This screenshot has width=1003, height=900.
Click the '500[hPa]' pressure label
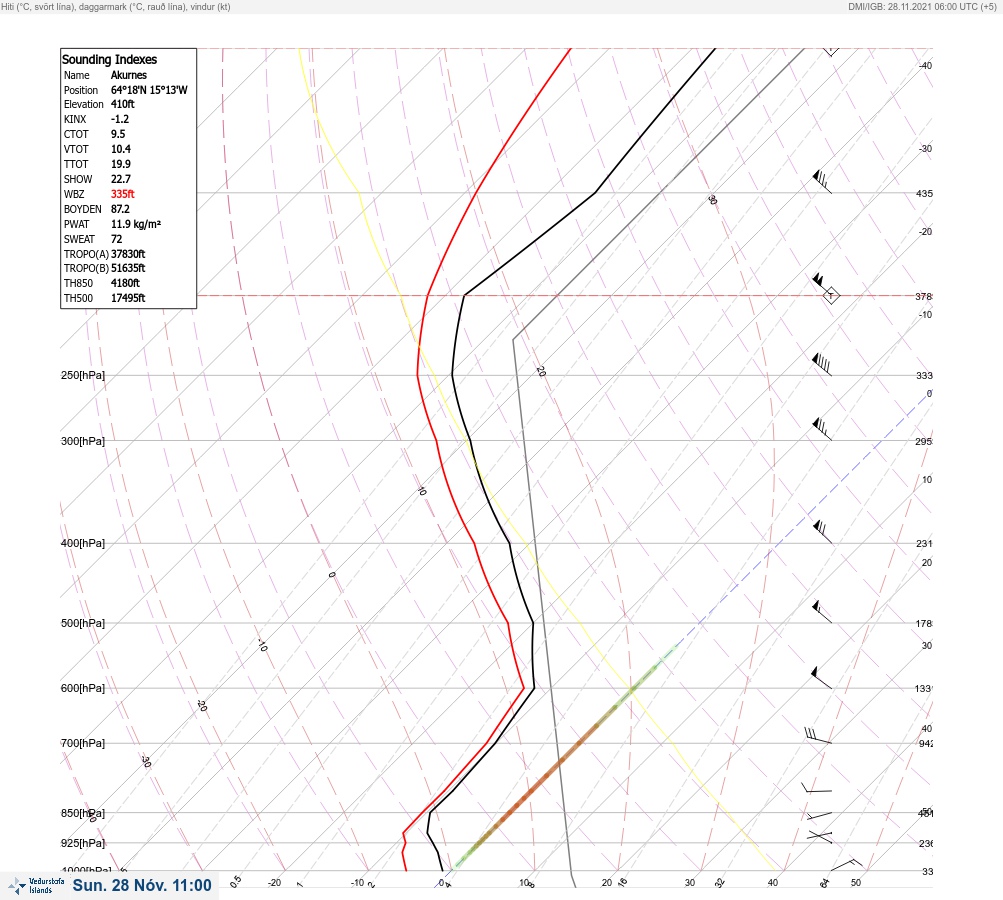click(x=83, y=623)
